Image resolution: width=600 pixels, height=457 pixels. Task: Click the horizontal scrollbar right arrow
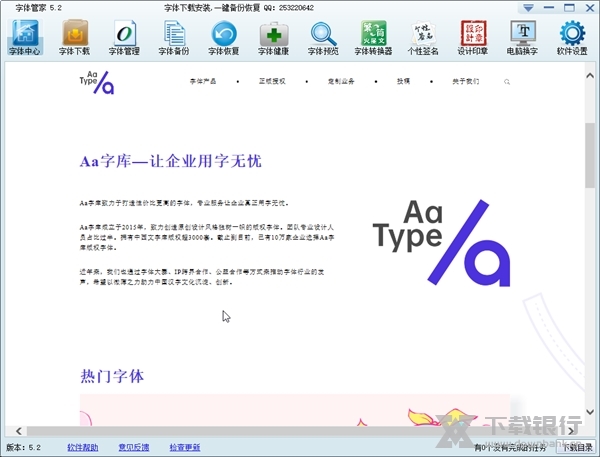571,431
